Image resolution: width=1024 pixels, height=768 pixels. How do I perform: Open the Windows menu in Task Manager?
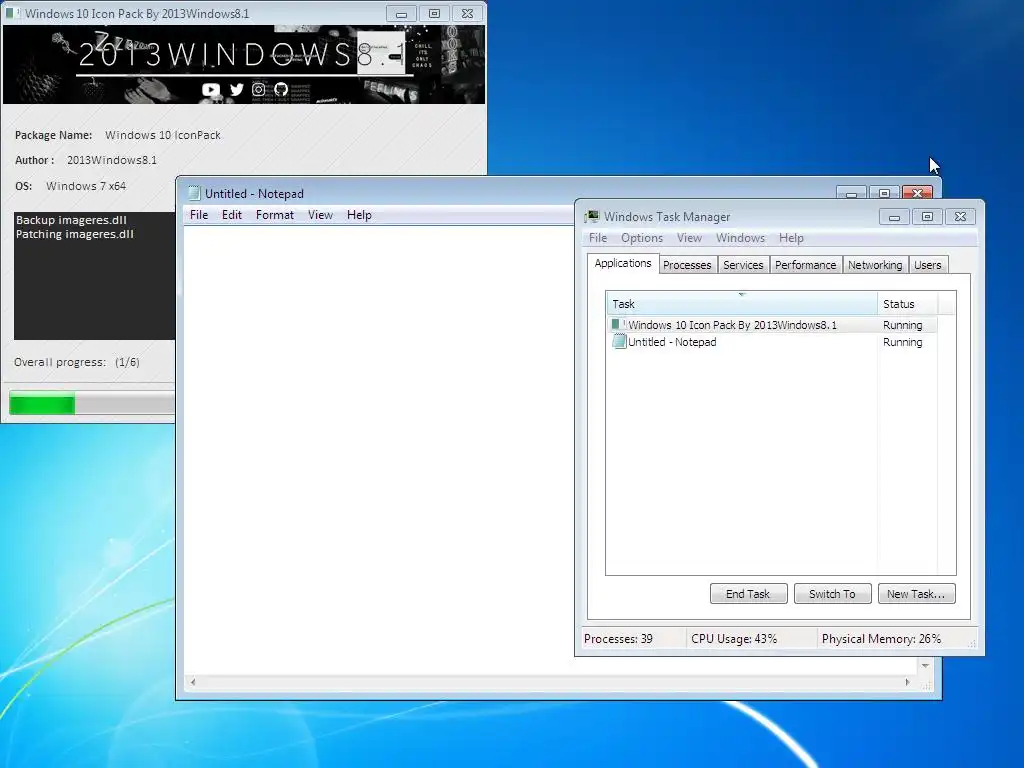[740, 238]
